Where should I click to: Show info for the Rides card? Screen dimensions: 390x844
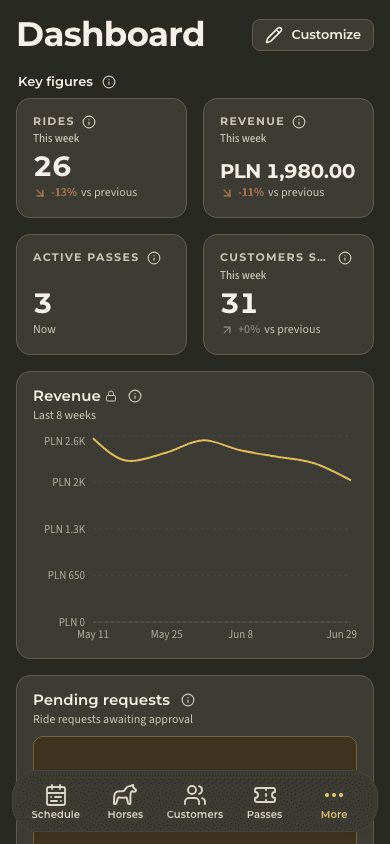point(89,122)
